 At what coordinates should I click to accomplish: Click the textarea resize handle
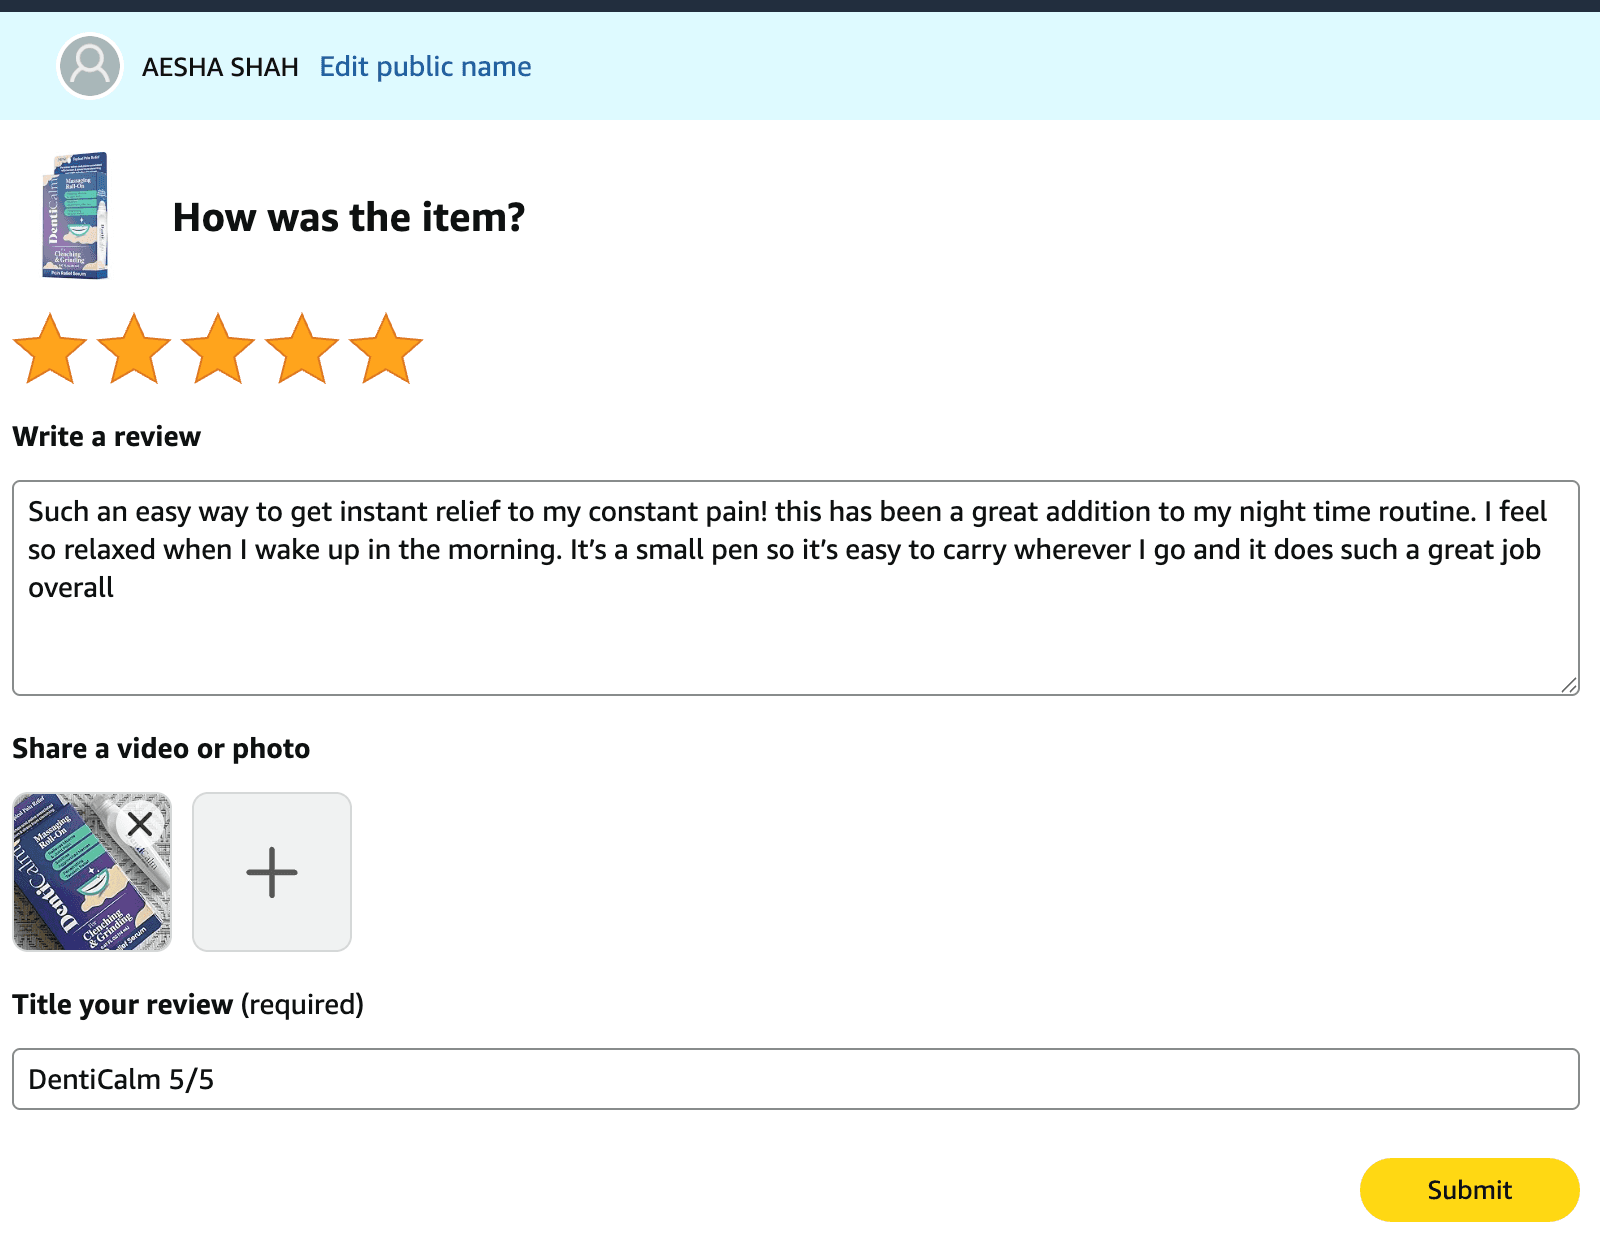(x=1571, y=684)
